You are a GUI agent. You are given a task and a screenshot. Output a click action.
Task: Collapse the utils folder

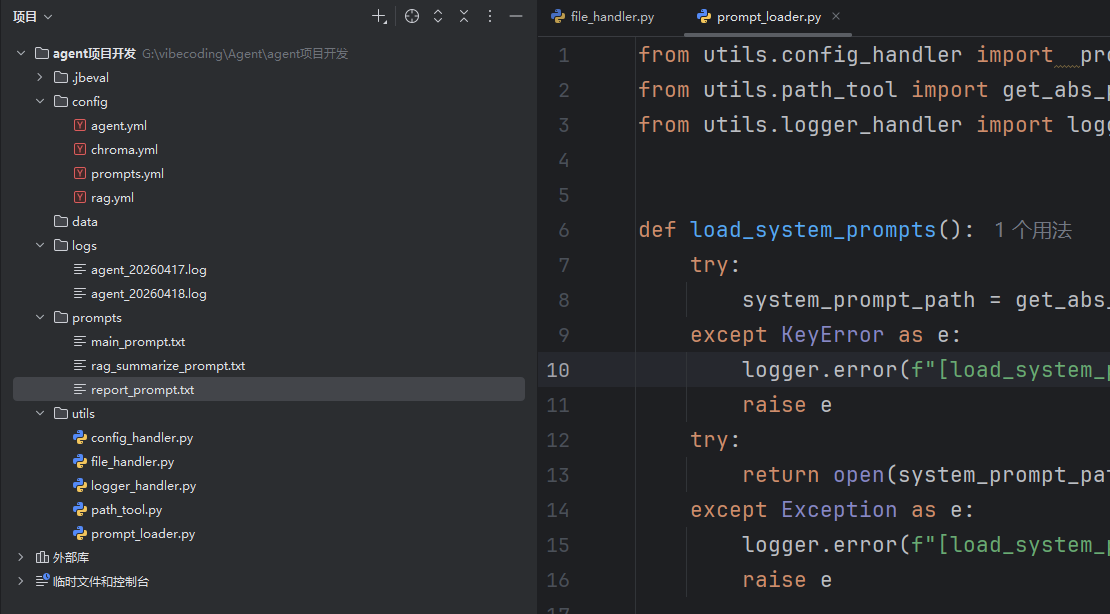click(40, 414)
